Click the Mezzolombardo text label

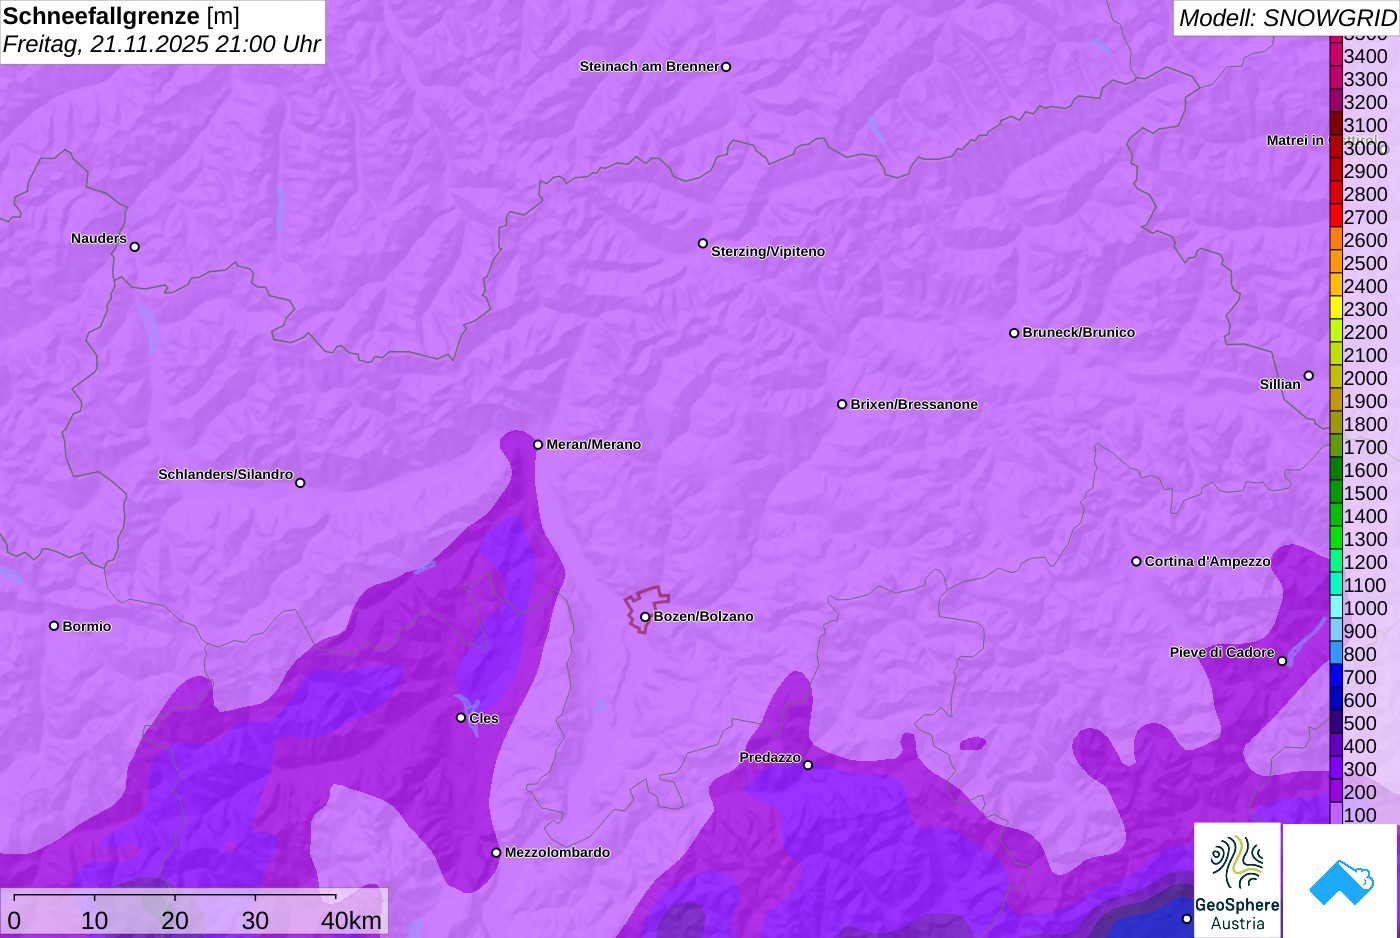[557, 852]
